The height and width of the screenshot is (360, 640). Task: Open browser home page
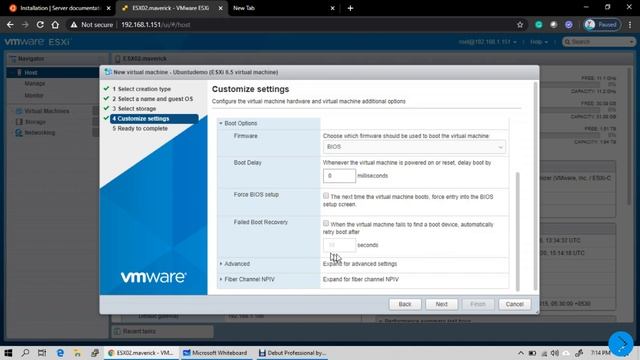55,25
